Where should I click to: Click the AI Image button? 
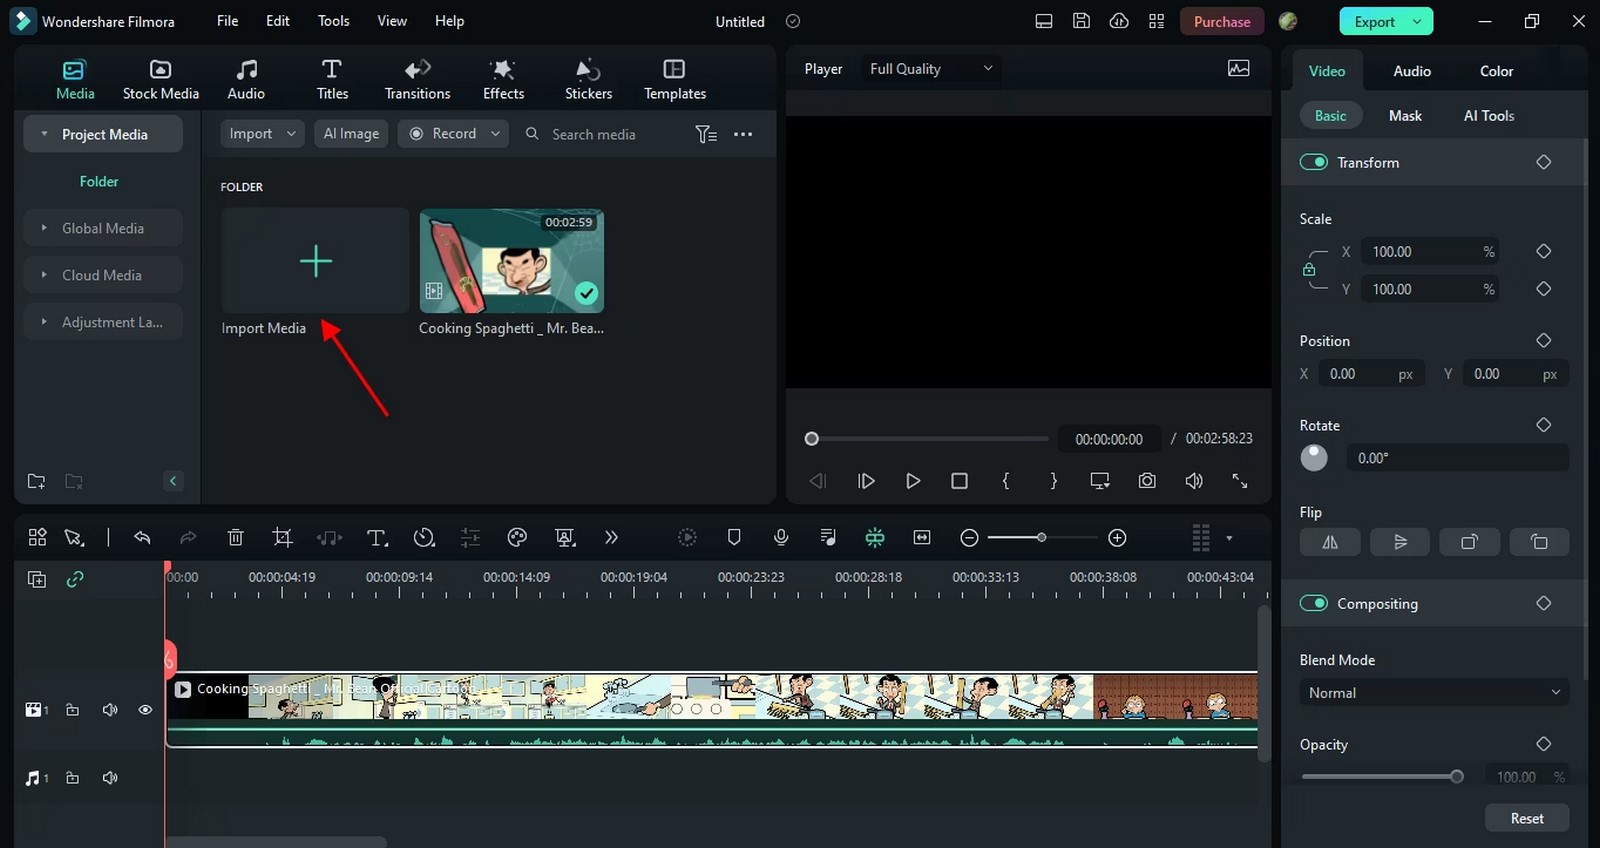351,134
